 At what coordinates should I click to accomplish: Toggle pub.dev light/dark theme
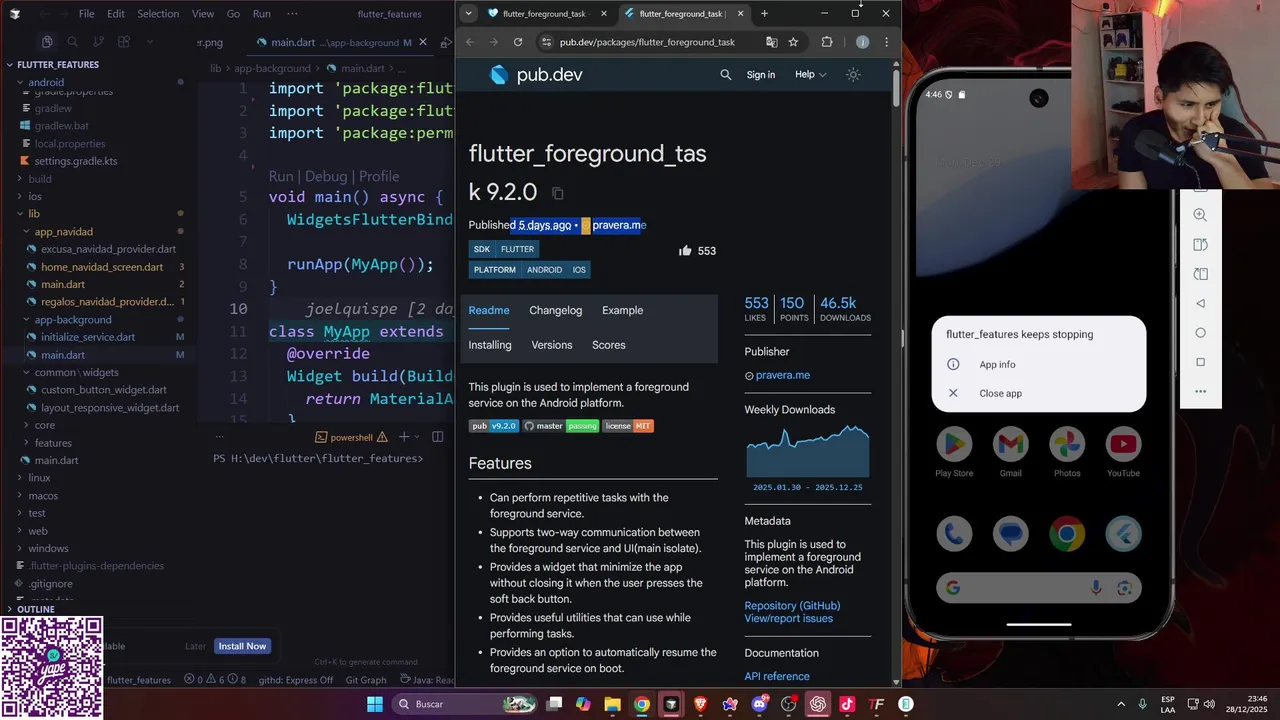853,75
